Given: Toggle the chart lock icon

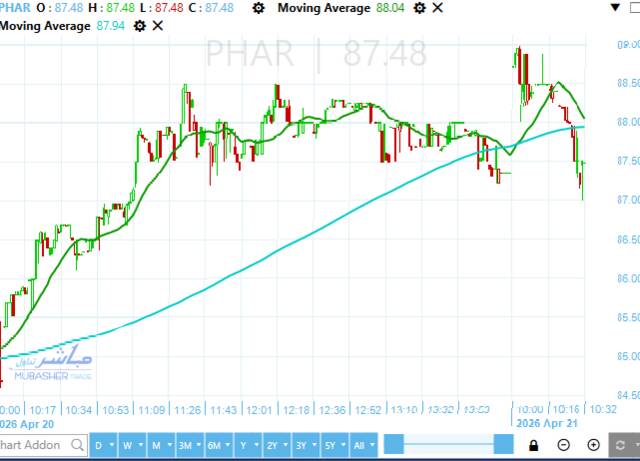Looking at the screenshot, I should pos(533,445).
